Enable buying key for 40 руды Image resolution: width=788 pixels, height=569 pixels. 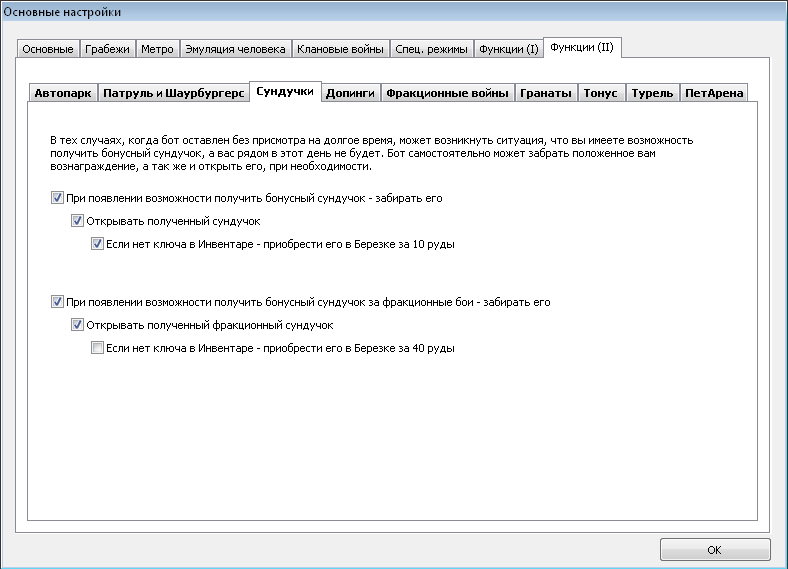[x=97, y=348]
